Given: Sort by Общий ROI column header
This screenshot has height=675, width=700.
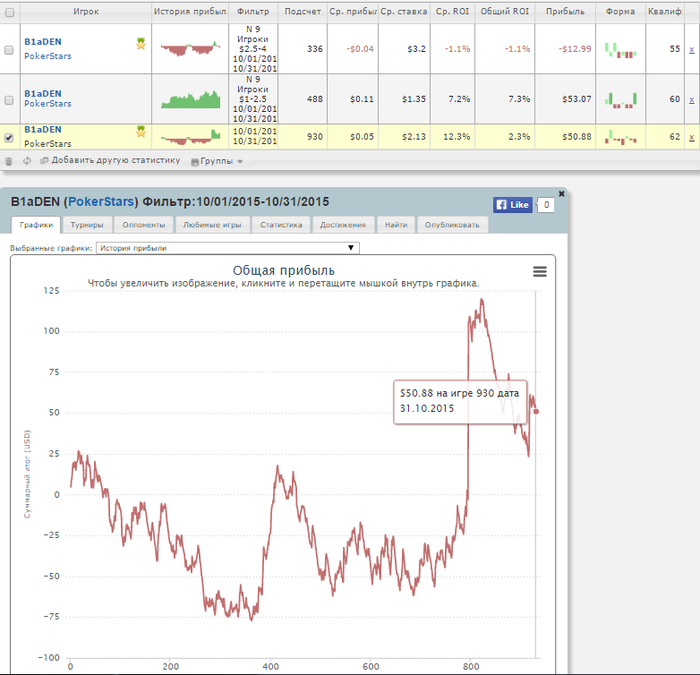Looking at the screenshot, I should (x=504, y=12).
